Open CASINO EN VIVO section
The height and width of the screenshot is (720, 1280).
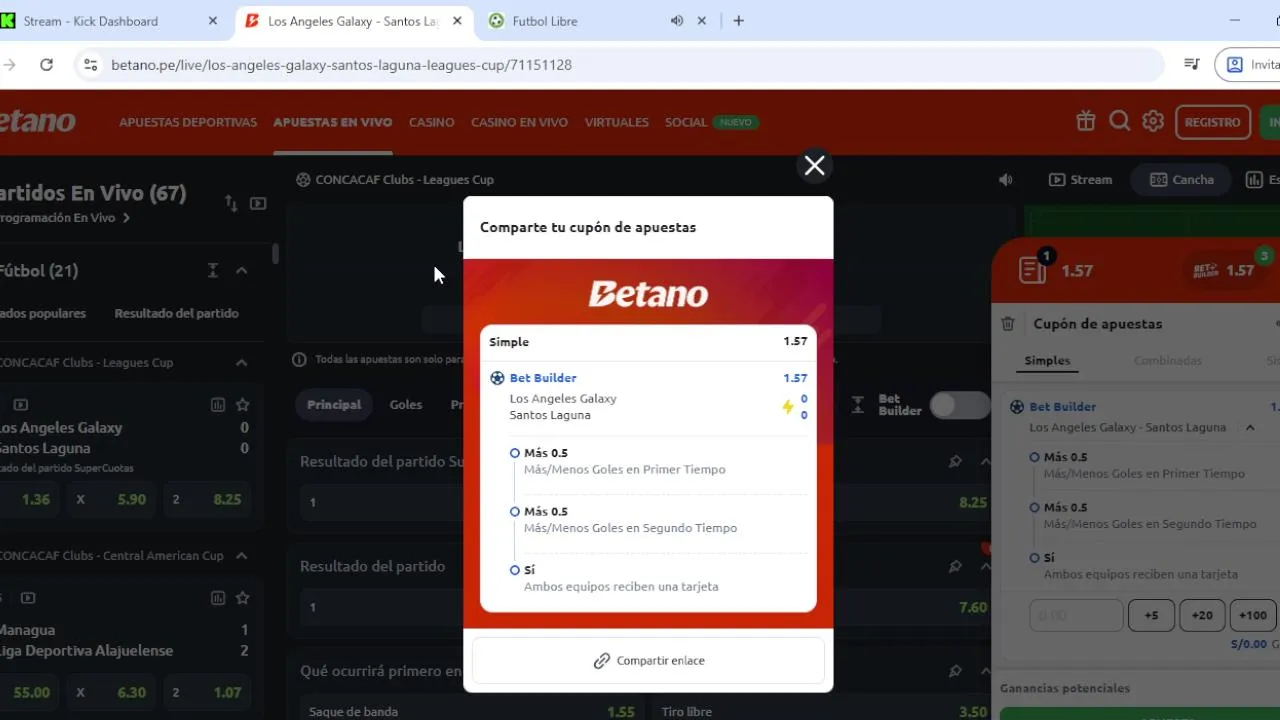519,122
